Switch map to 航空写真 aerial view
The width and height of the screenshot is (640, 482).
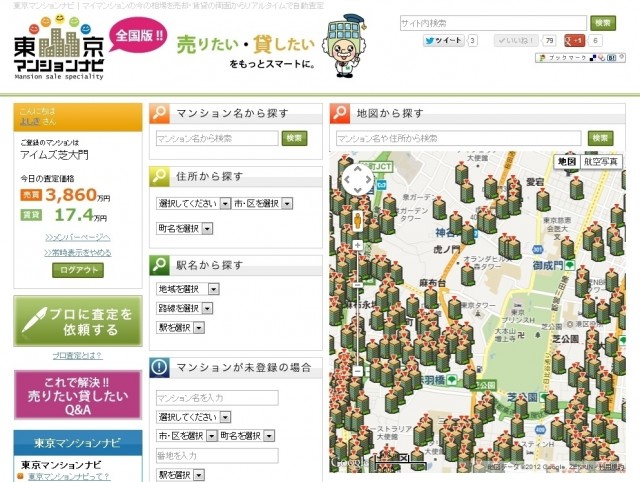coord(601,161)
